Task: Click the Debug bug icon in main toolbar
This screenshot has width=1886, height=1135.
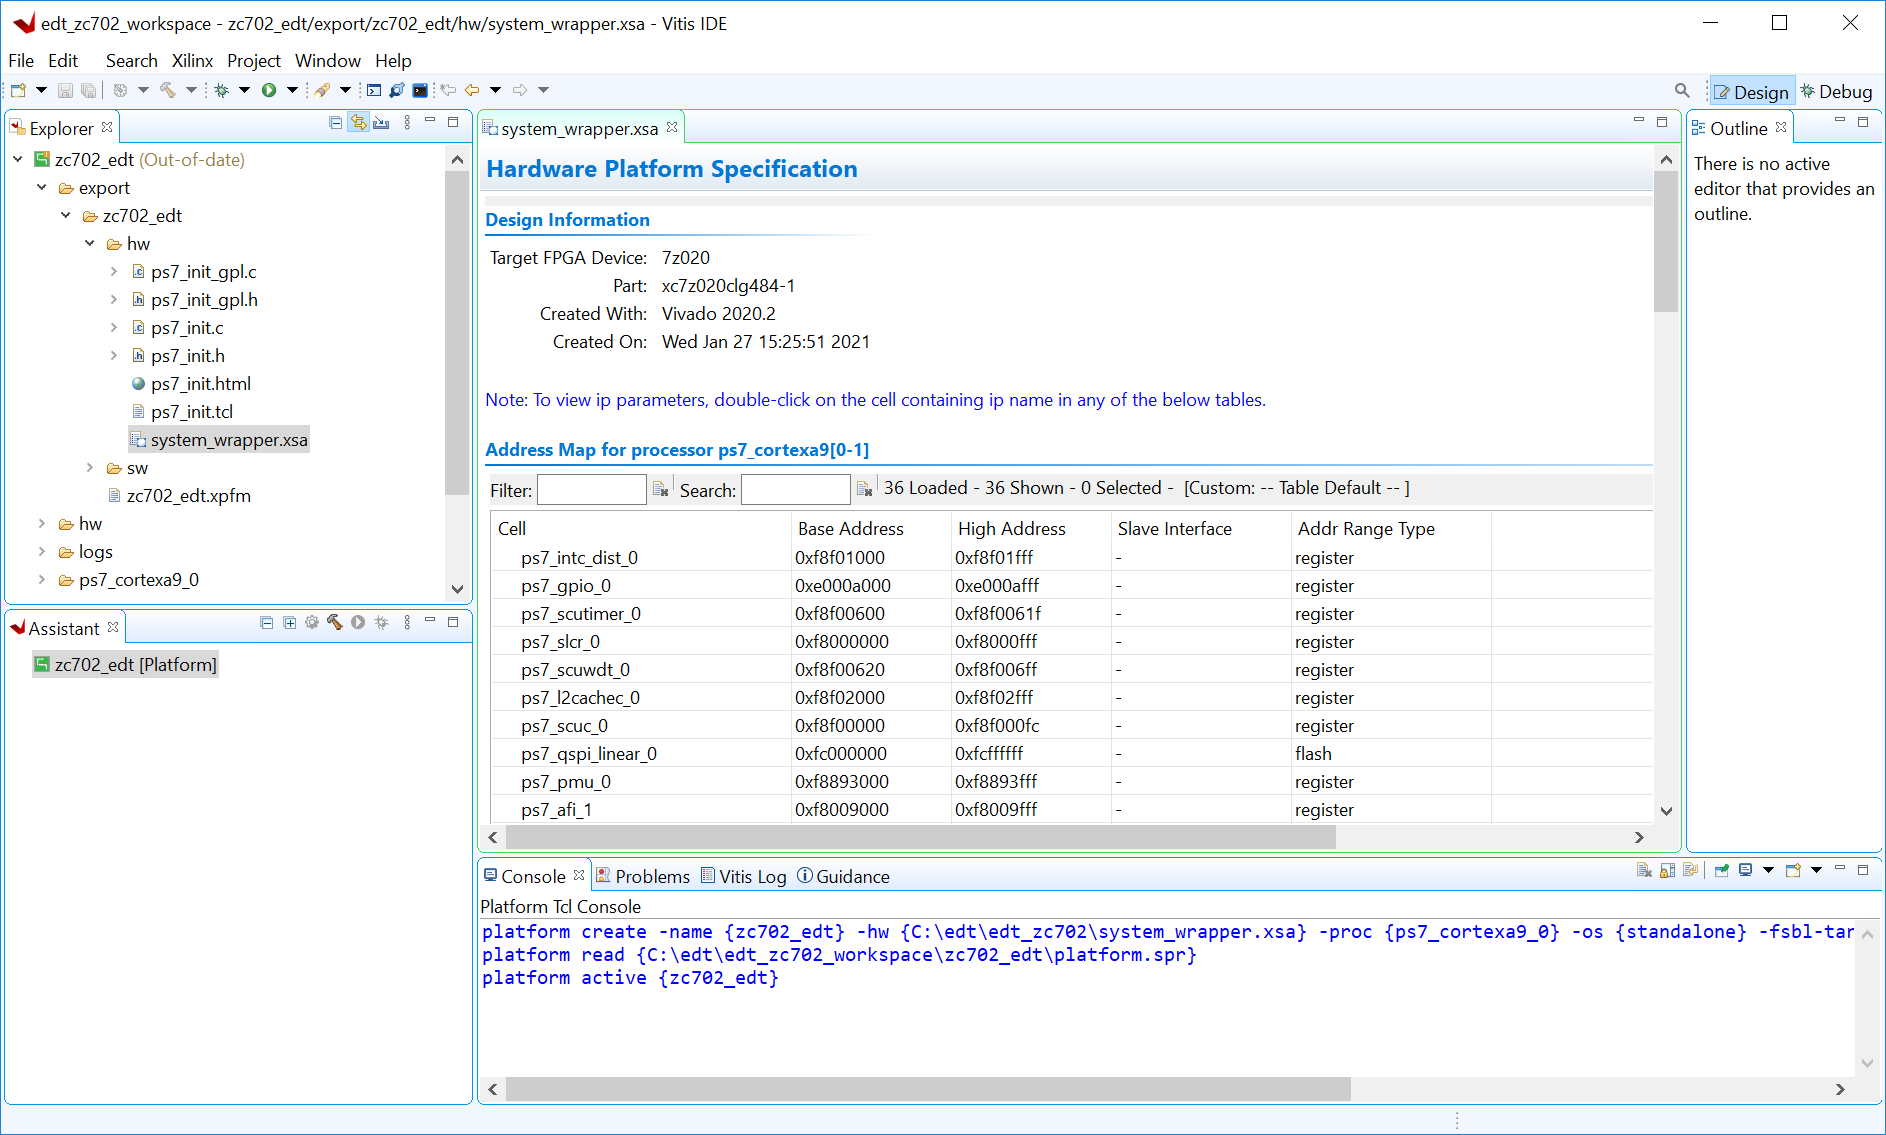Action: [221, 90]
